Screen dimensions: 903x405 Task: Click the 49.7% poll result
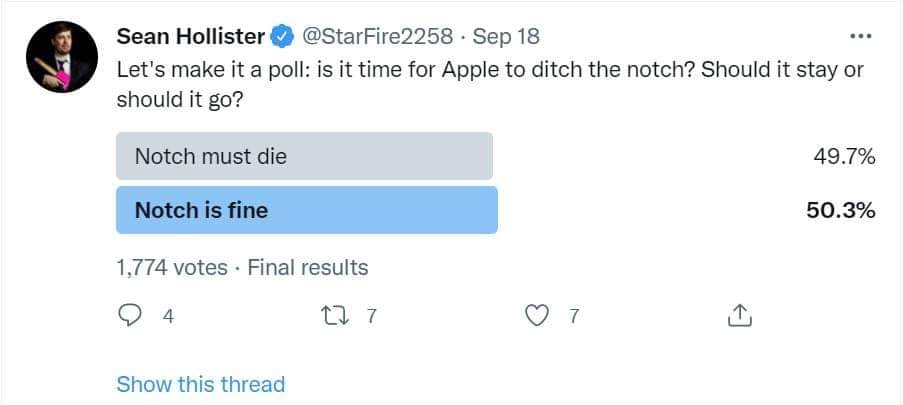point(845,156)
